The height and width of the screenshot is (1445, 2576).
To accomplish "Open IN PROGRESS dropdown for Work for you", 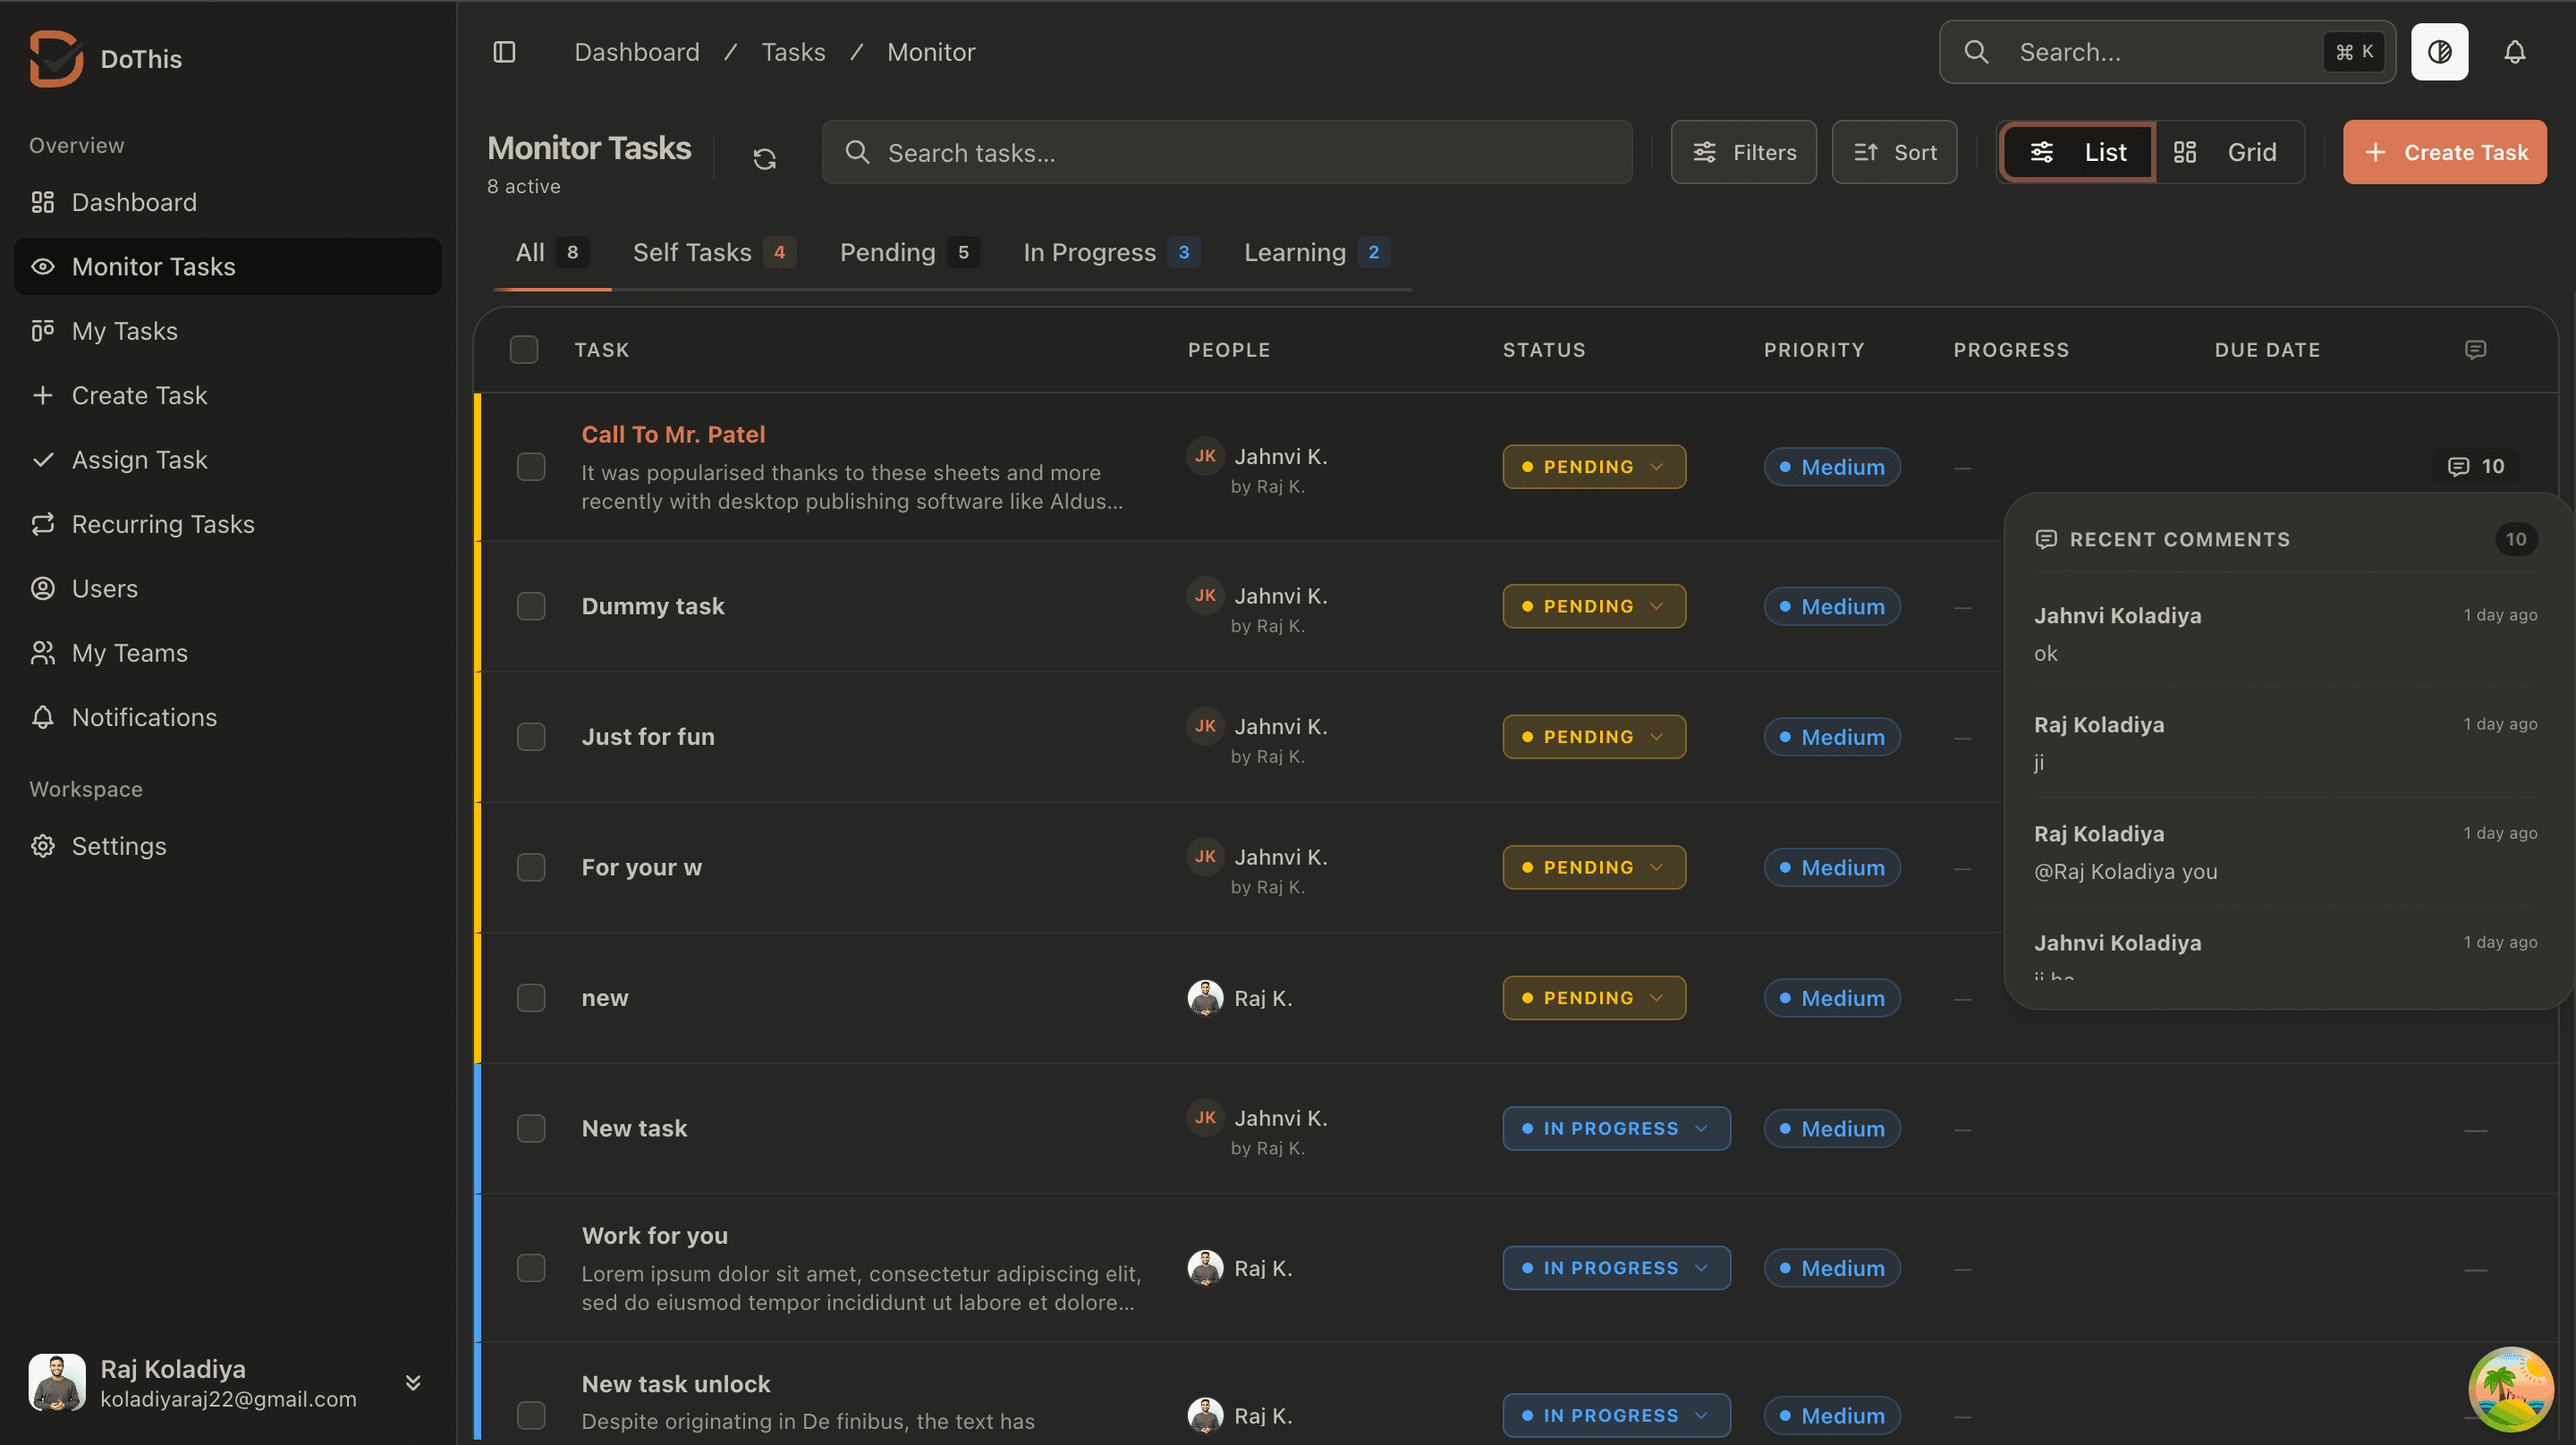I will click(1616, 1268).
